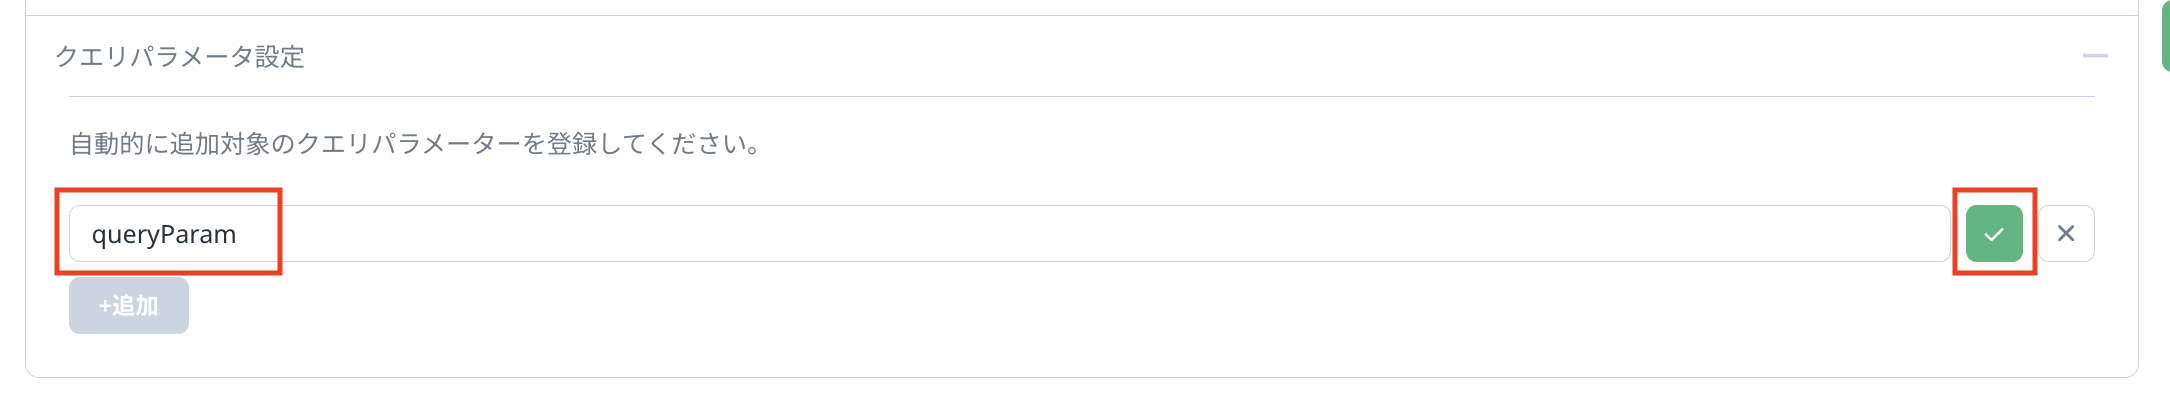Toggle the section with the dash icon
Viewport: 2170px width, 404px height.
click(x=2095, y=56)
